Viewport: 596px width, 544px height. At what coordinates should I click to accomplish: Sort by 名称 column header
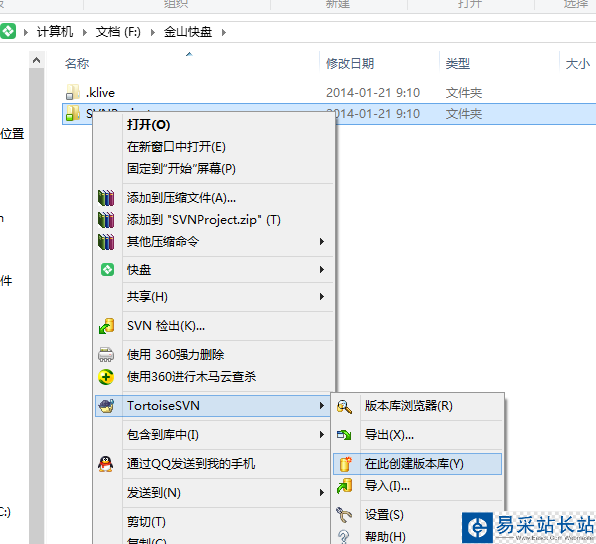77,63
